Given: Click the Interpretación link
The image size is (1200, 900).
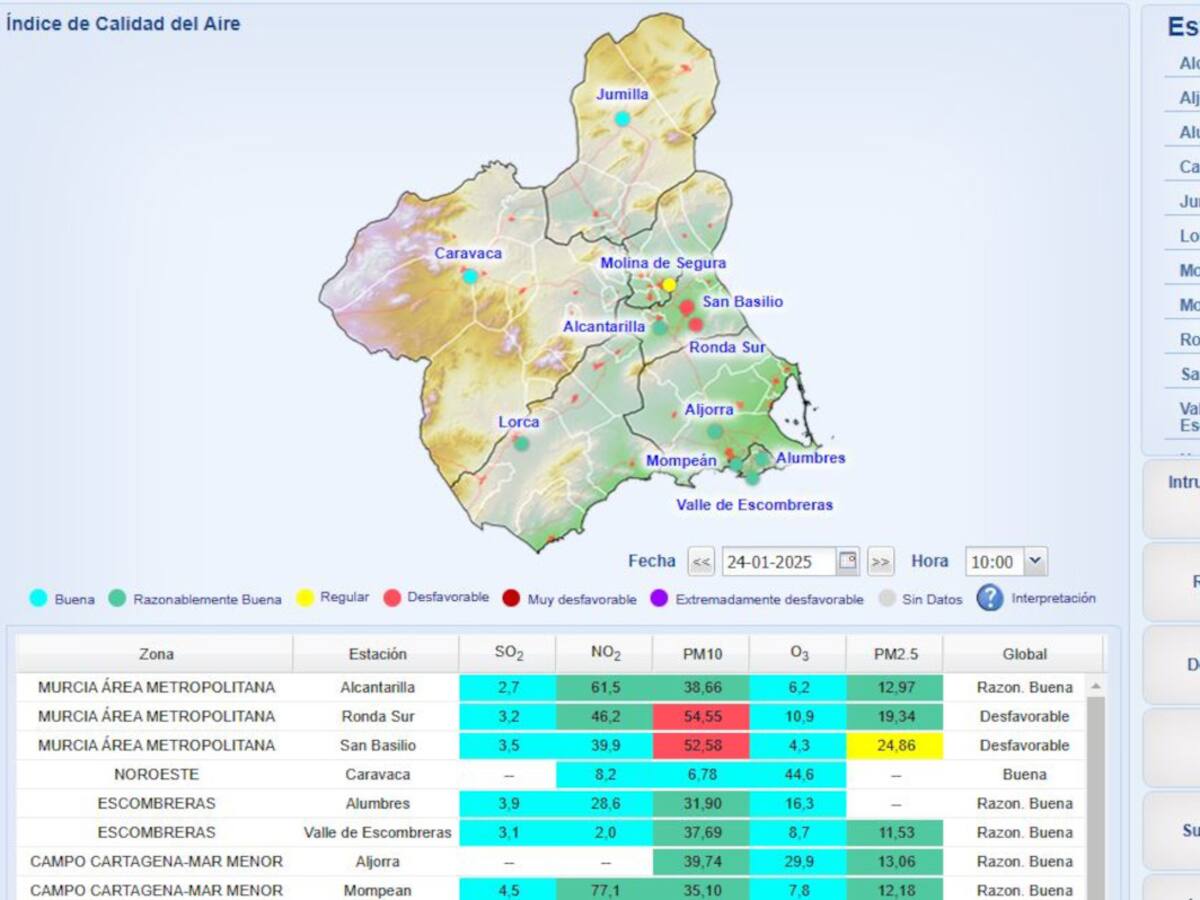Looking at the screenshot, I should pos(1053,598).
